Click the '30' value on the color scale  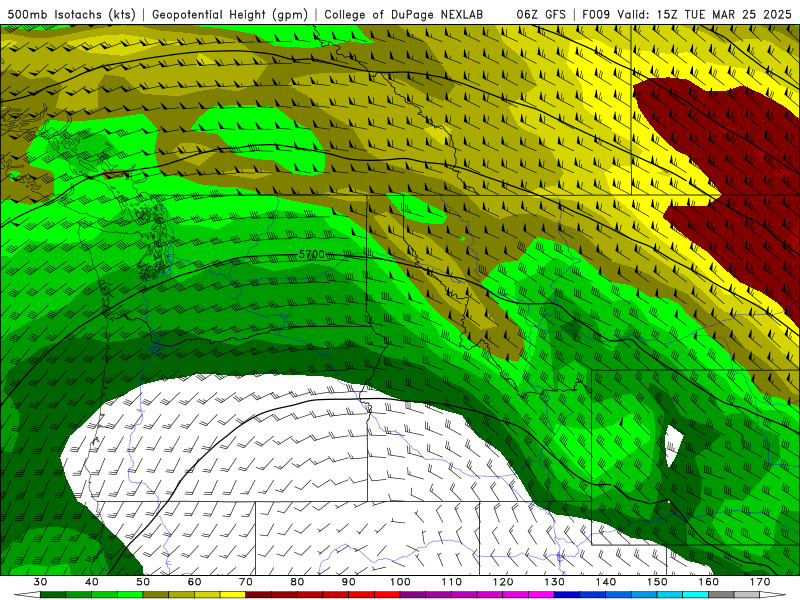coord(40,582)
